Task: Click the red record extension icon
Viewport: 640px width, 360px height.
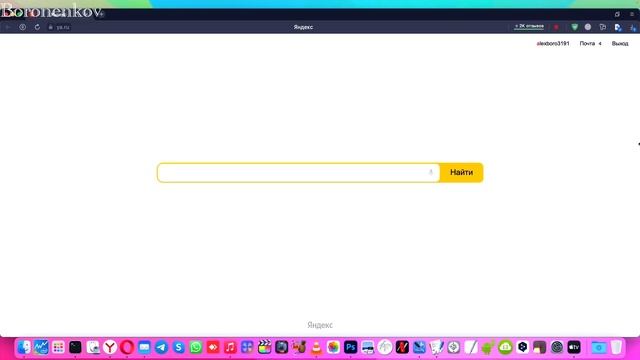Action: 556,27
